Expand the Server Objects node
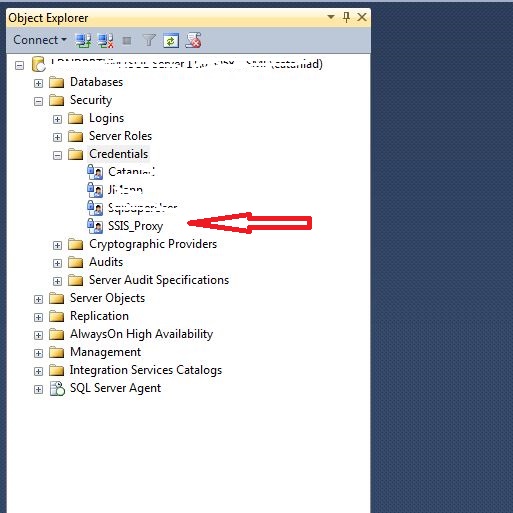The image size is (513, 513). point(38,299)
